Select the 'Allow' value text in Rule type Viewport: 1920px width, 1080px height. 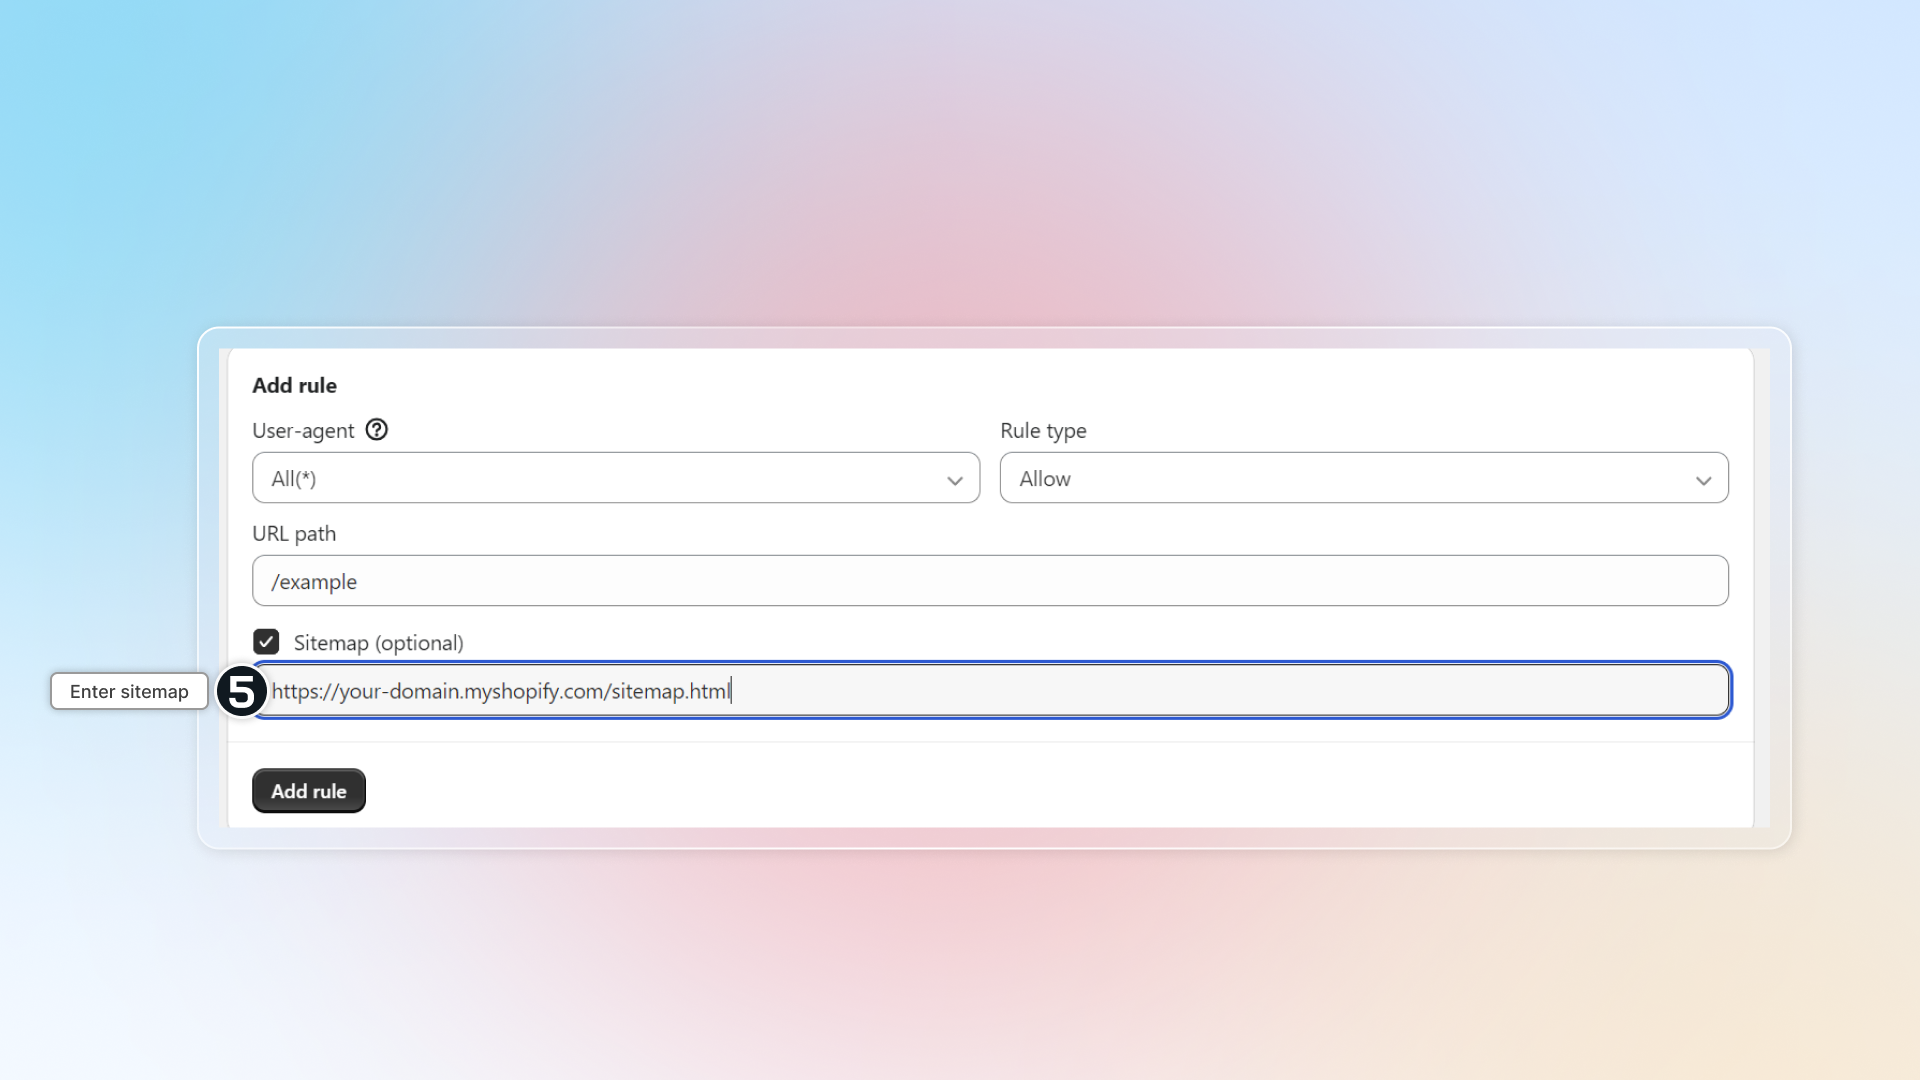coord(1045,479)
